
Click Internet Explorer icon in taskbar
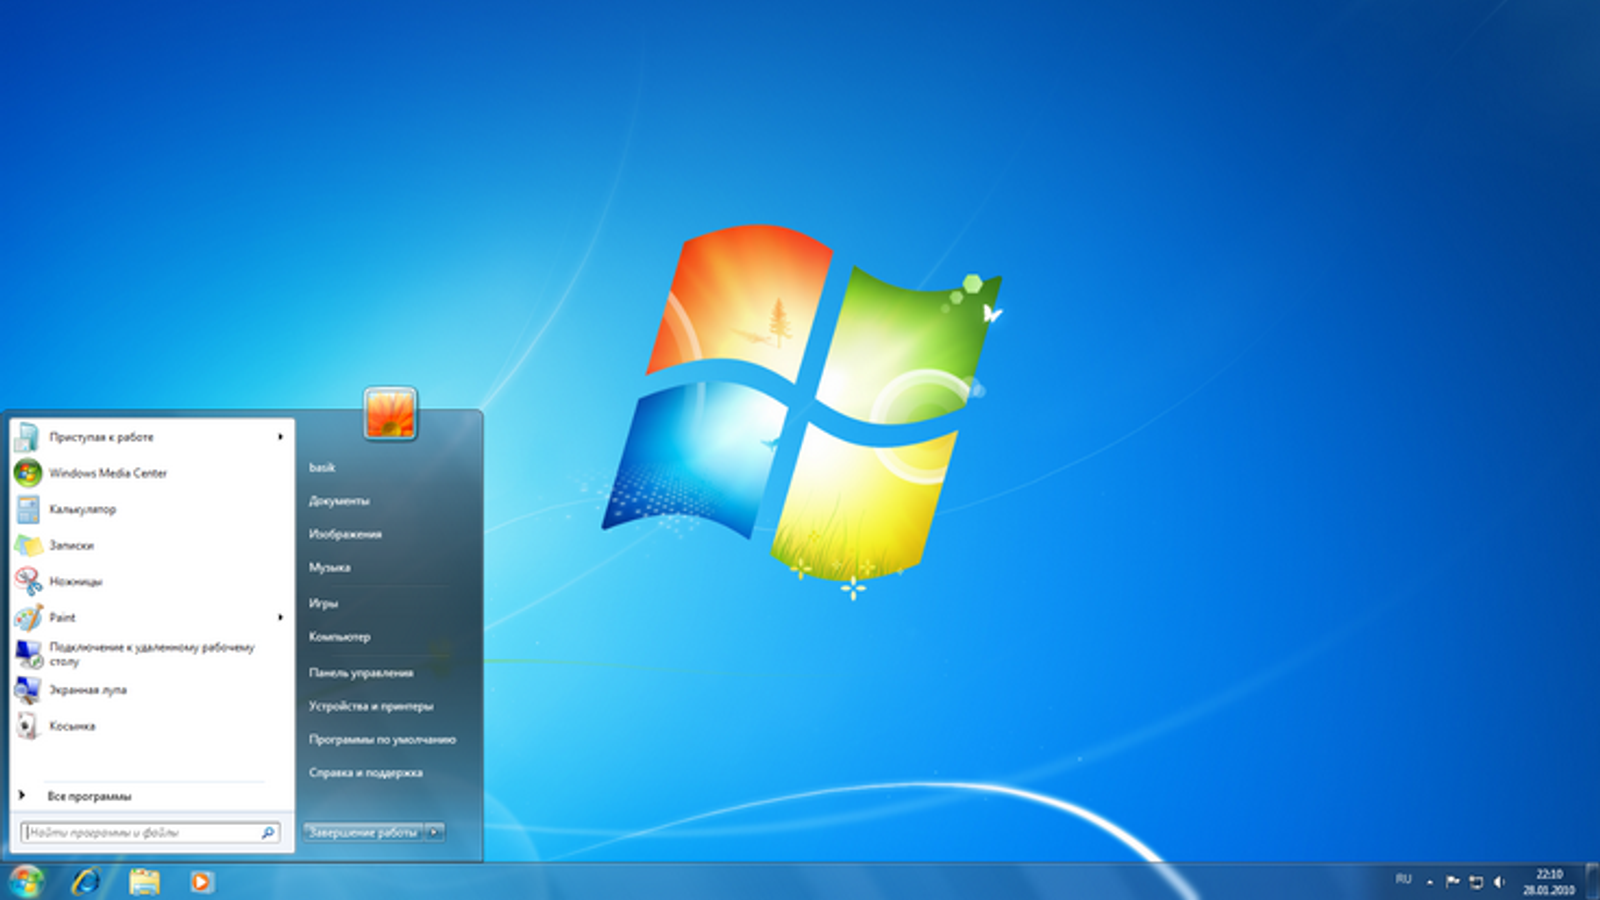[x=86, y=881]
